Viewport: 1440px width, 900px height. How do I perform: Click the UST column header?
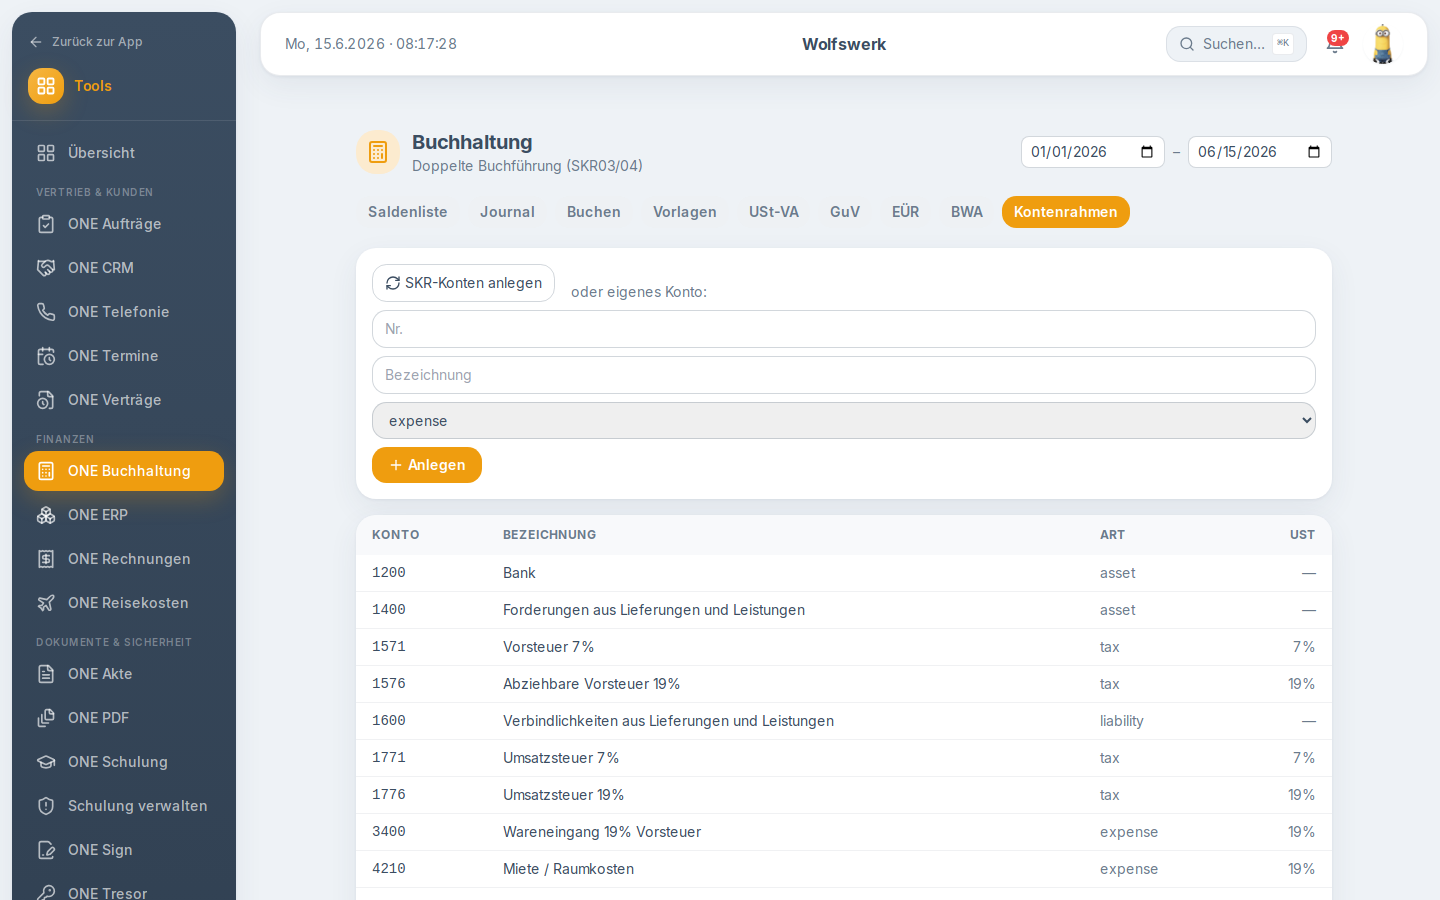click(x=1302, y=535)
